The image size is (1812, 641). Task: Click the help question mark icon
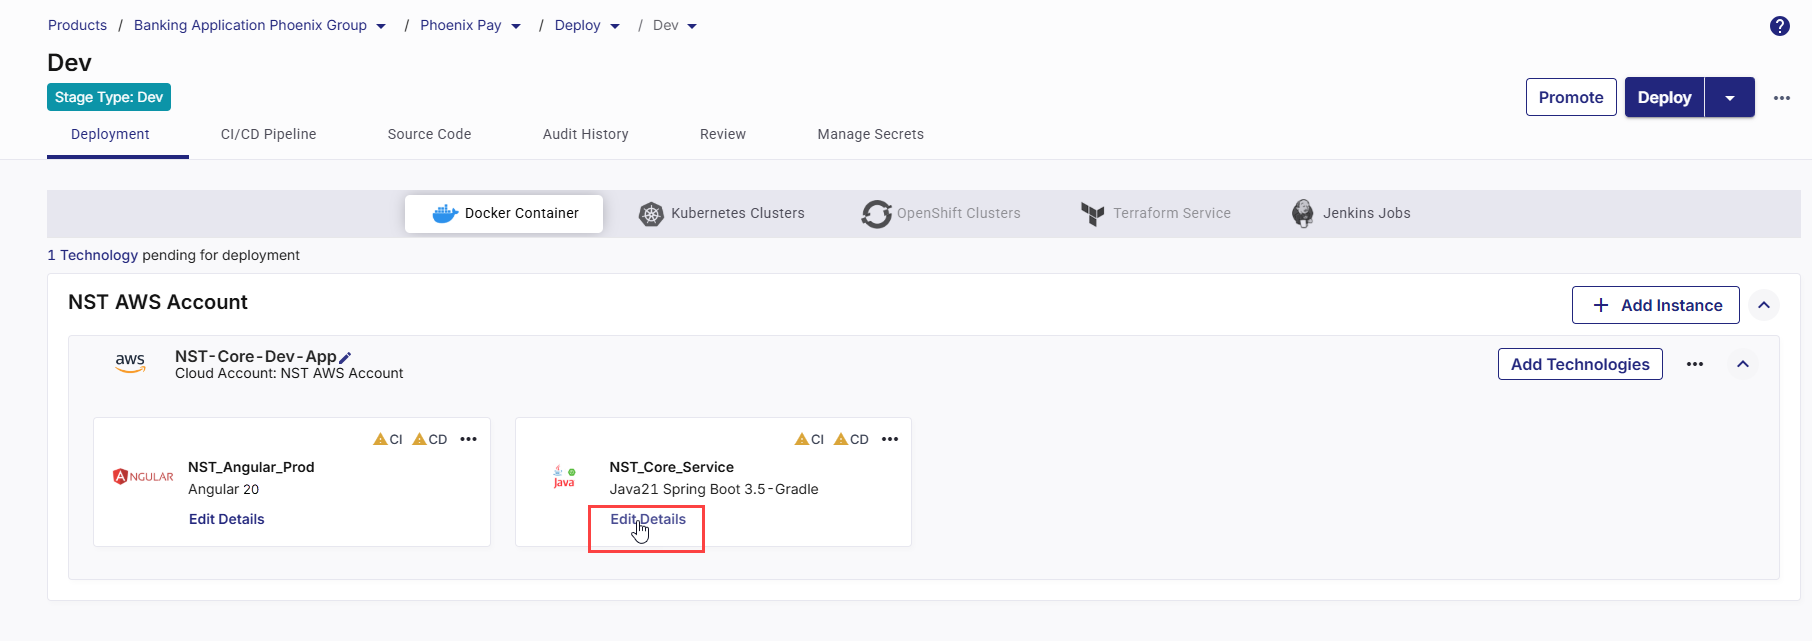click(x=1779, y=26)
